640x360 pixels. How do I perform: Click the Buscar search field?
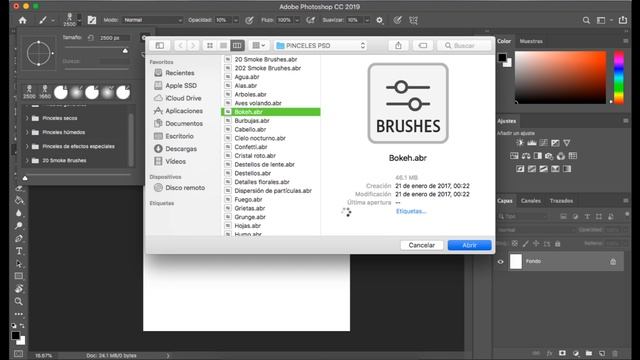(x=464, y=45)
